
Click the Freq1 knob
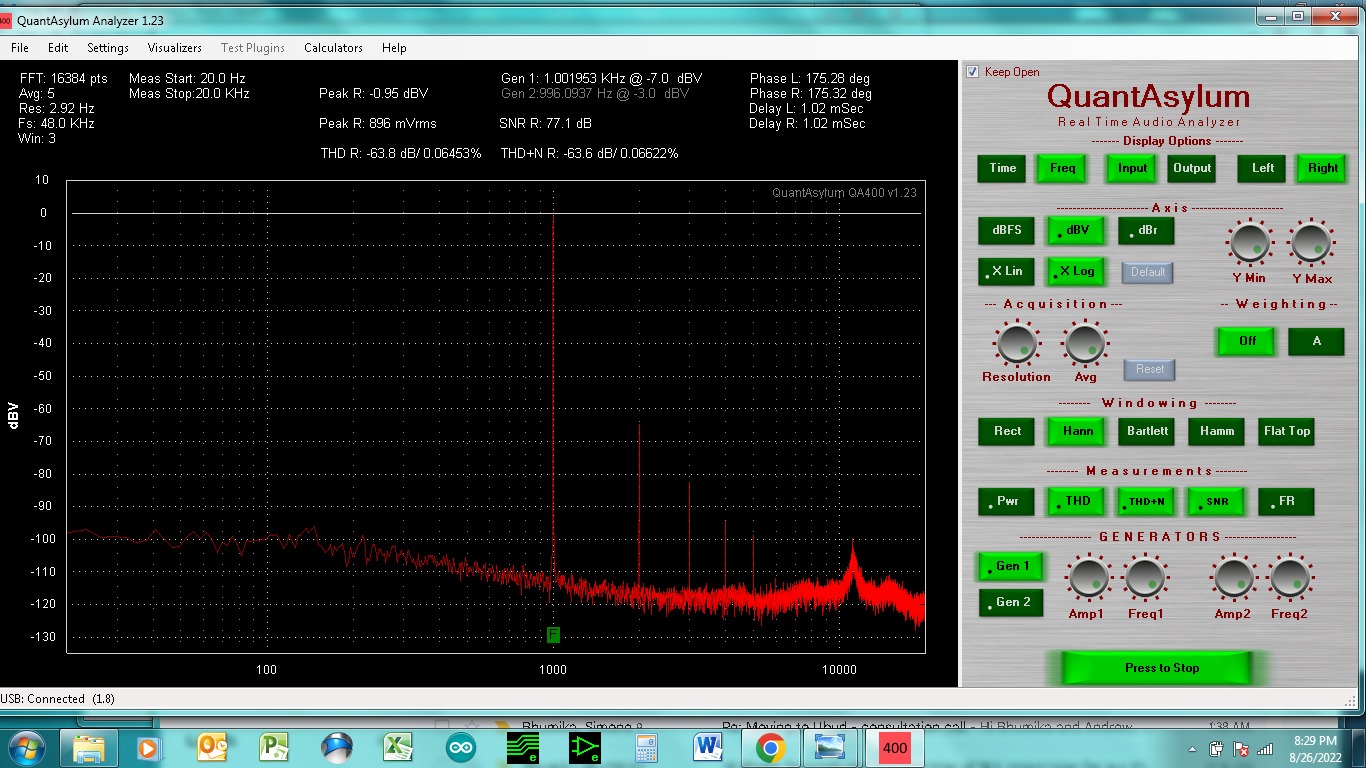tap(1144, 578)
